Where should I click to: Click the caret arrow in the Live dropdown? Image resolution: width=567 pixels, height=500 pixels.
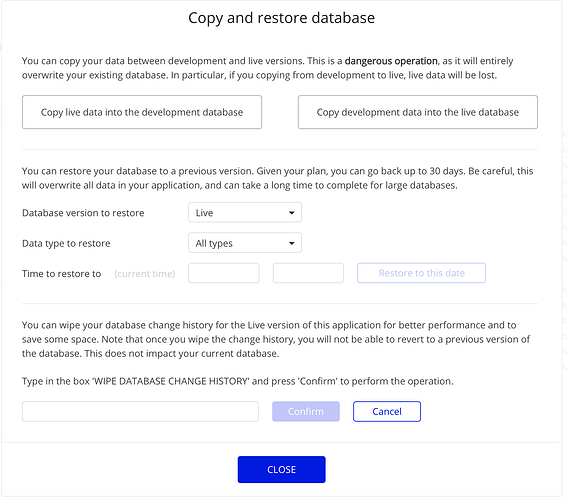click(291, 213)
